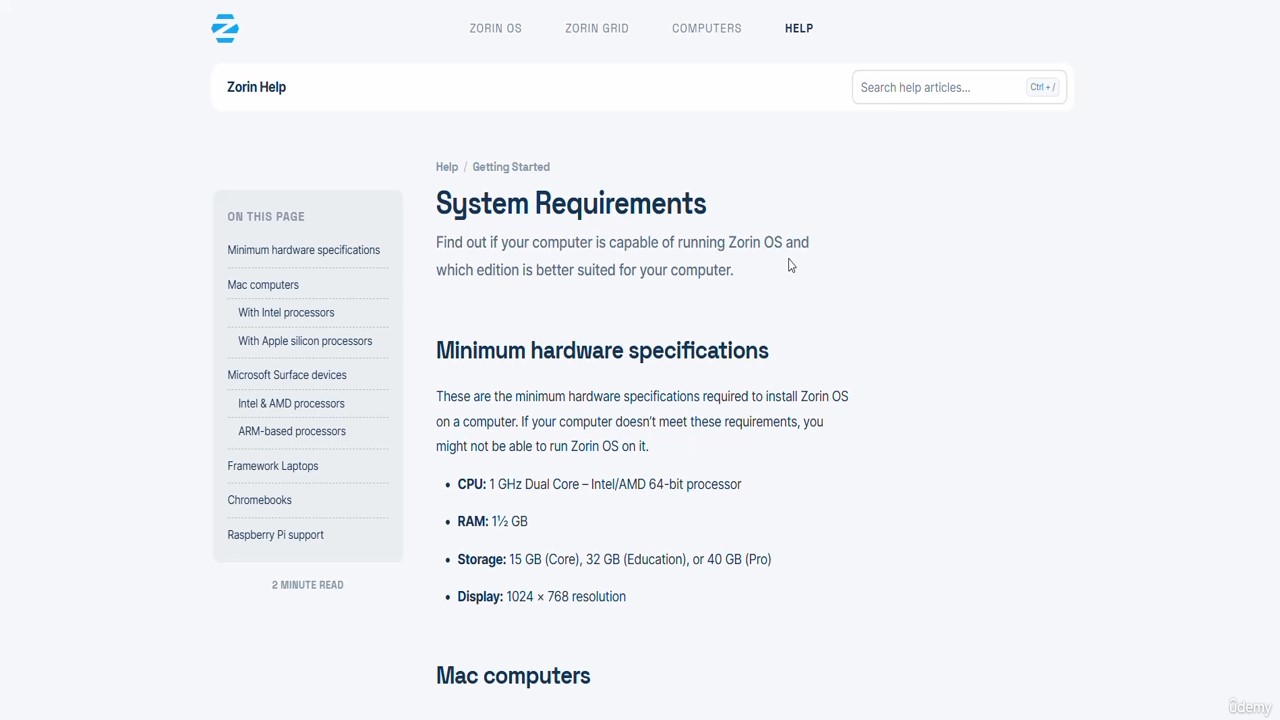Jump to Raspberry Pi support section
The width and height of the screenshot is (1280, 720).
click(275, 535)
